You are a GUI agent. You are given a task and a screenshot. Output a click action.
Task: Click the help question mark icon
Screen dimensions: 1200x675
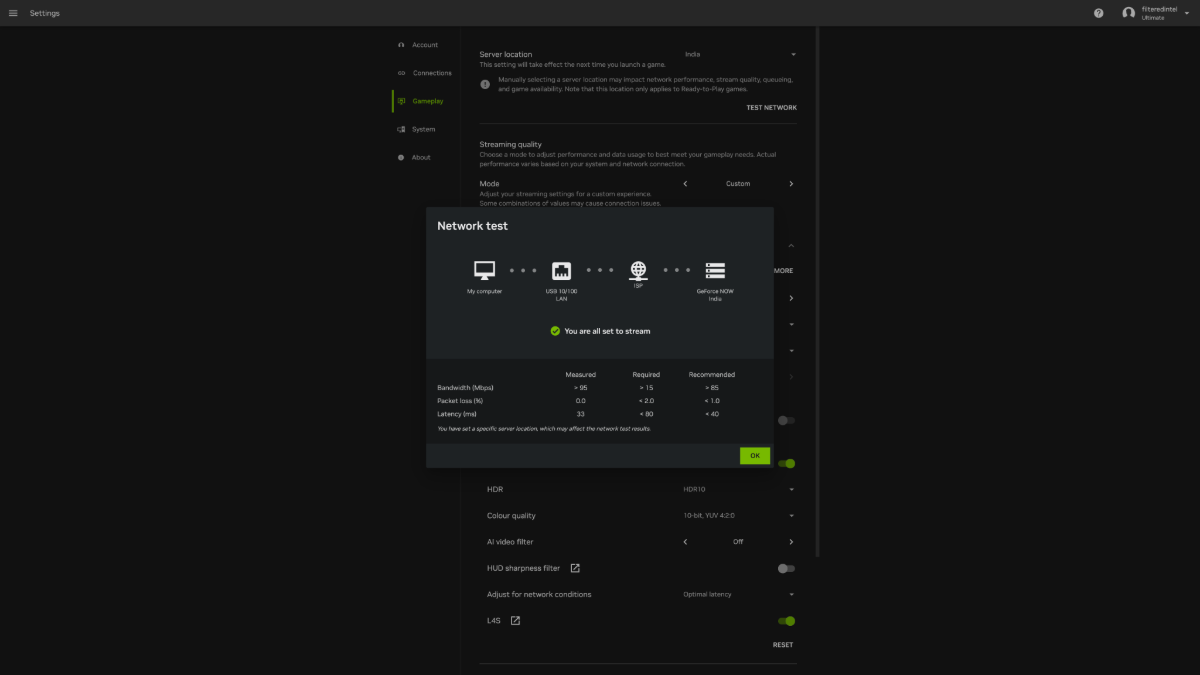(1098, 13)
